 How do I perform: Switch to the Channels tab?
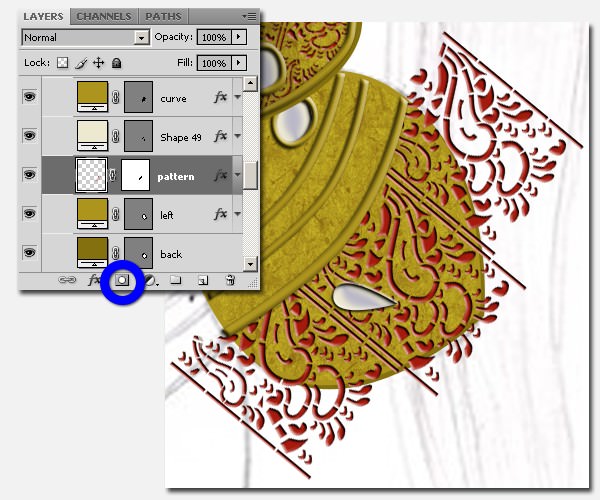click(104, 17)
